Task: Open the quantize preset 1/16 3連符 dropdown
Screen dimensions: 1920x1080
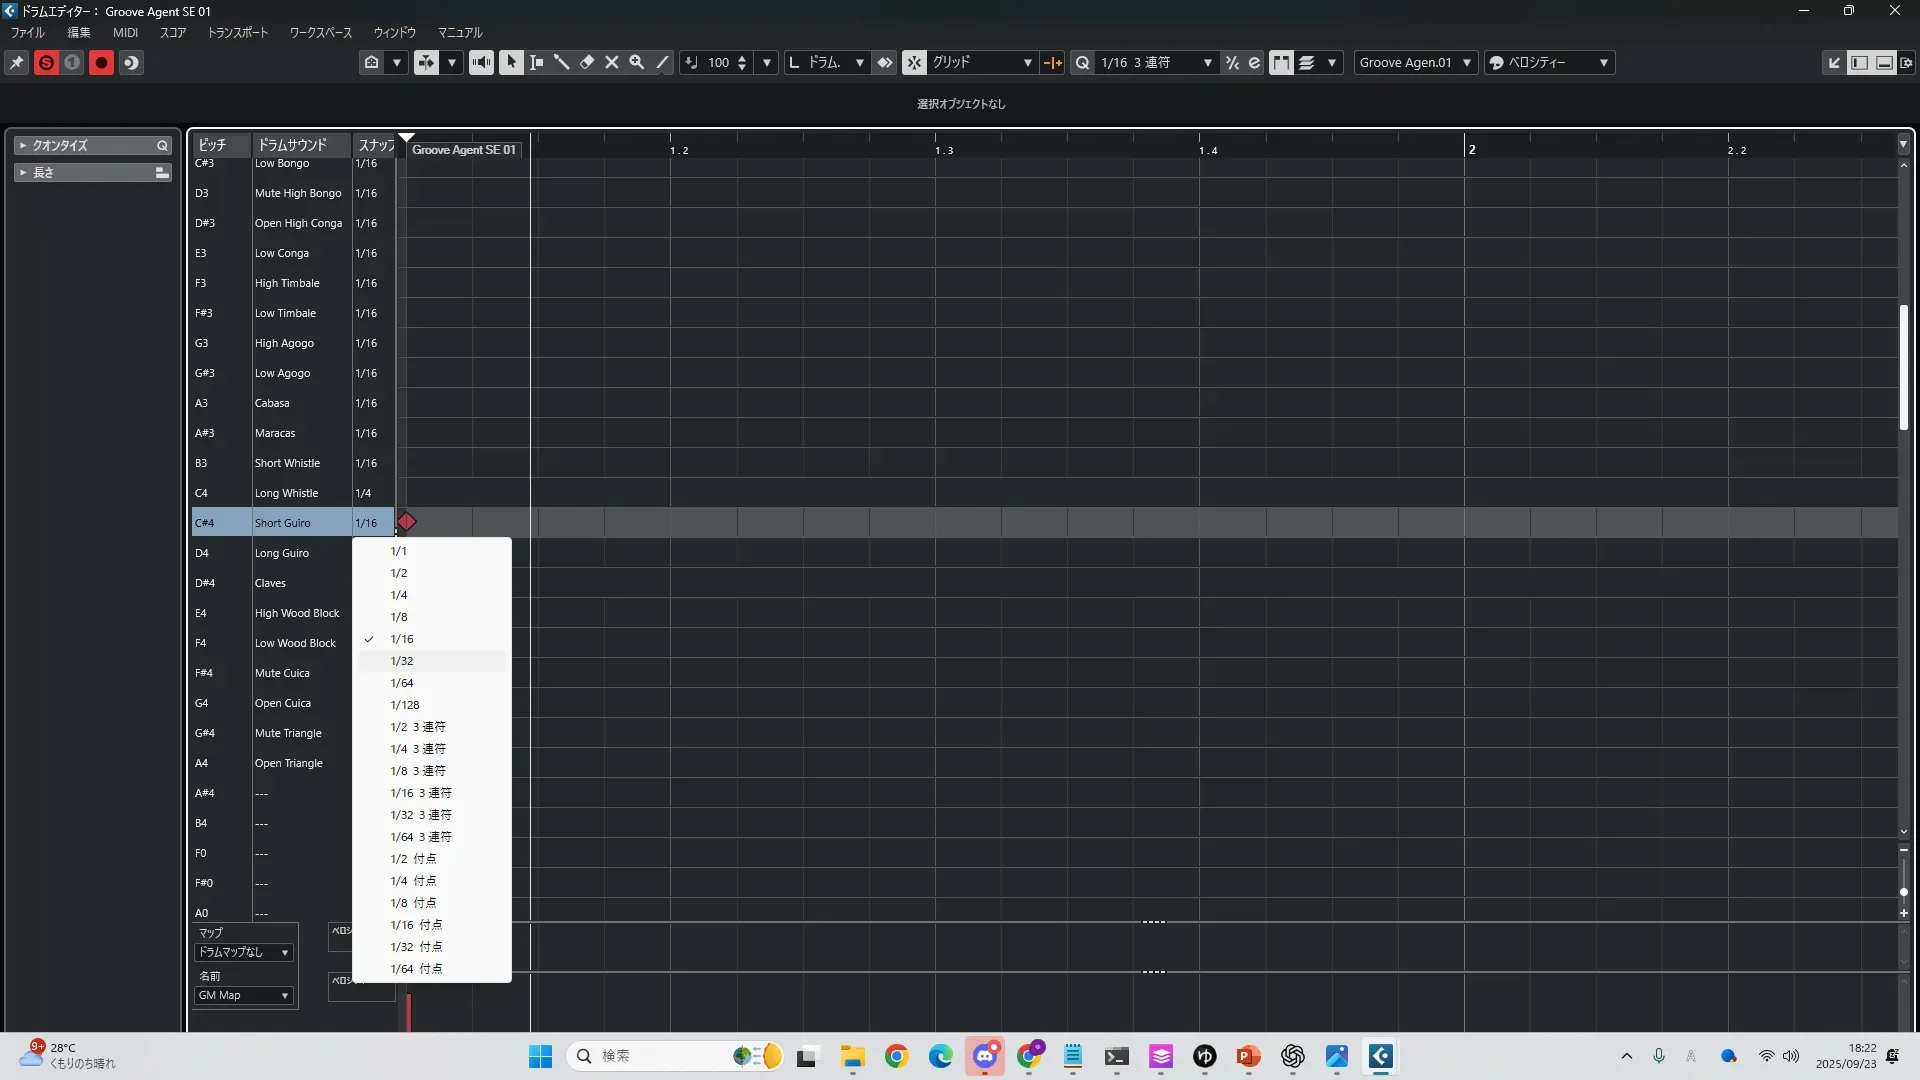Action: [1156, 62]
